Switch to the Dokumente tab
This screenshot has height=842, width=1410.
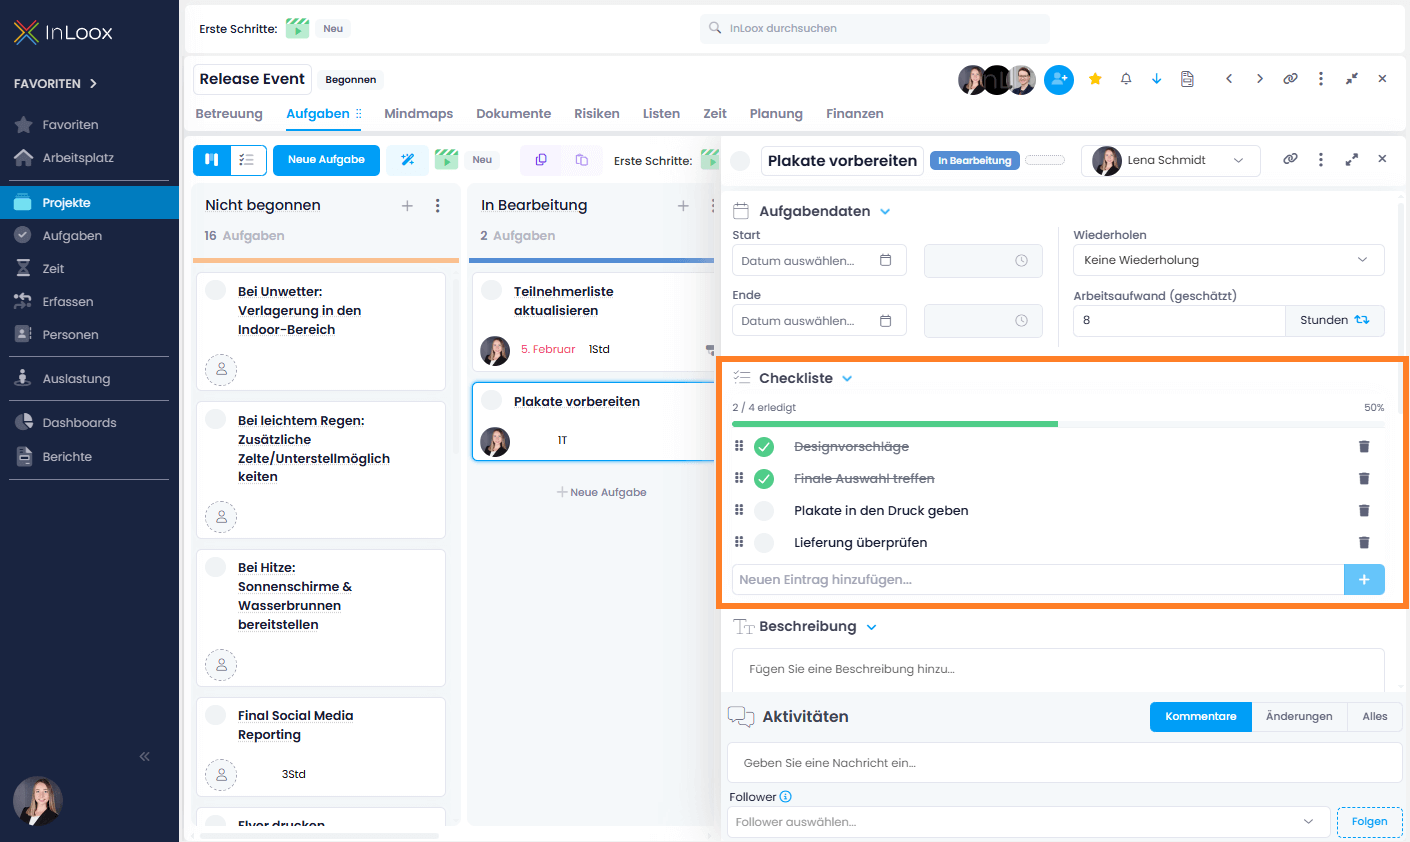513,114
